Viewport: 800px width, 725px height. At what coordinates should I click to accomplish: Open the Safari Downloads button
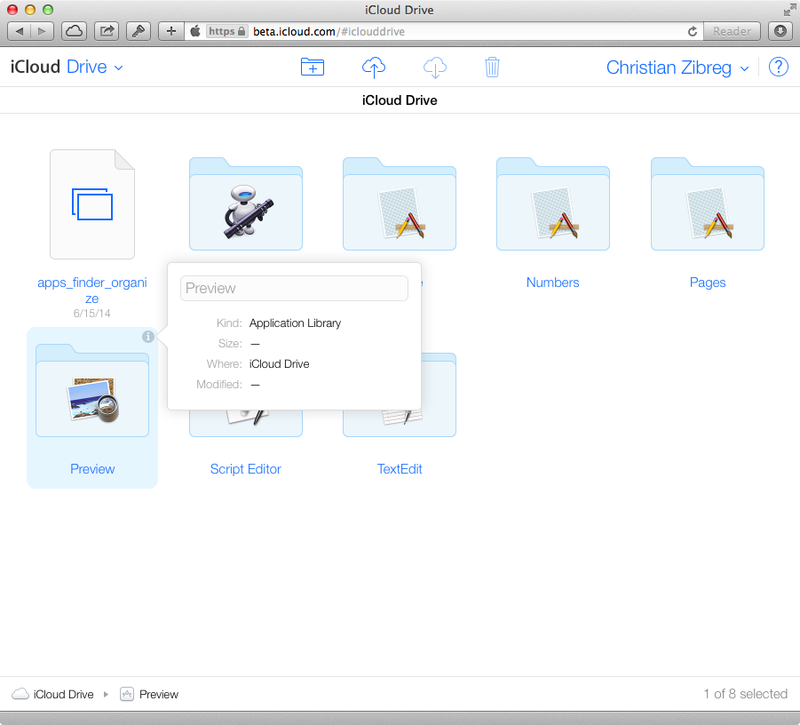(x=780, y=31)
